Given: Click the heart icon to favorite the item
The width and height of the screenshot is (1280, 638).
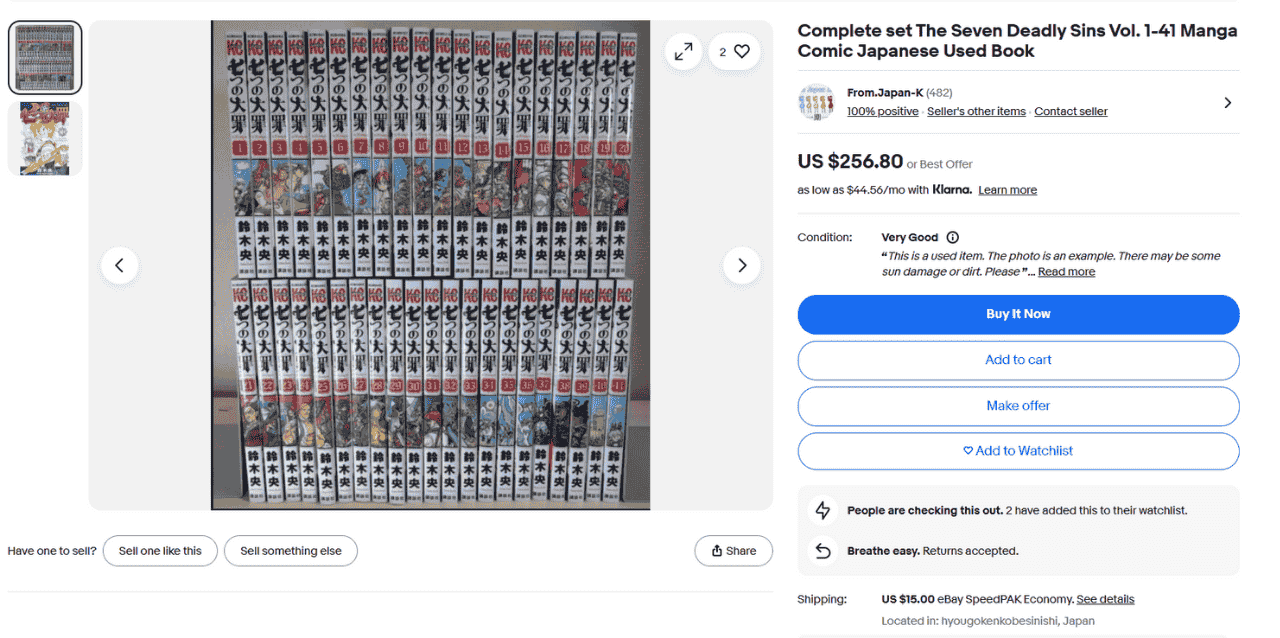Looking at the screenshot, I should 741,51.
